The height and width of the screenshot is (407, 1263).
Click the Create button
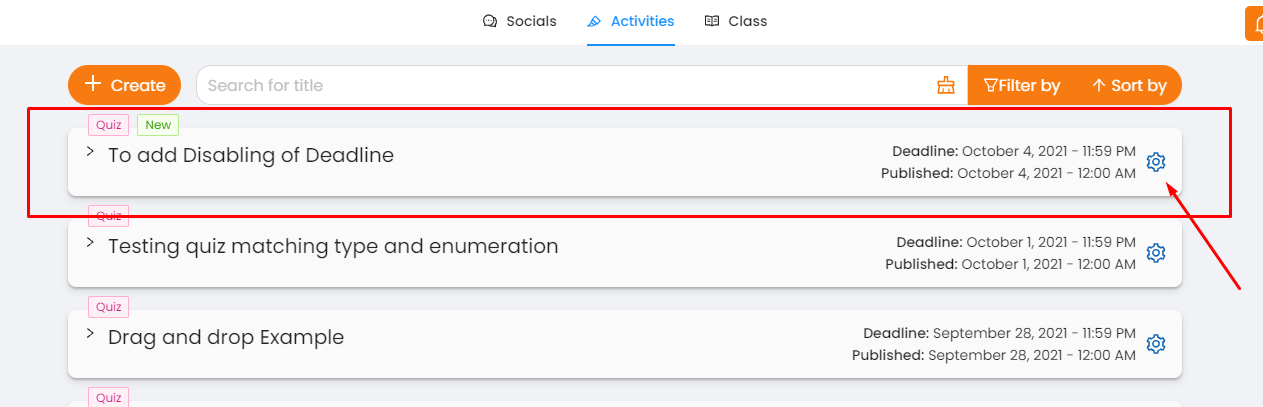tap(124, 85)
